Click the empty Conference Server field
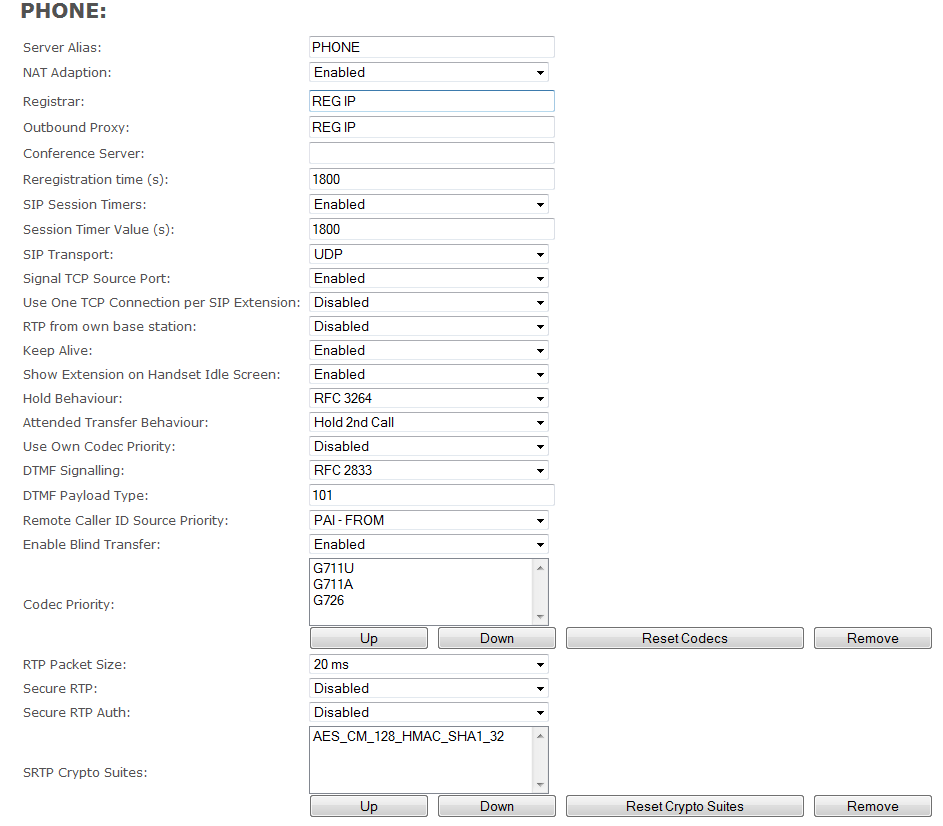Image resolution: width=943 pixels, height=826 pixels. click(431, 153)
